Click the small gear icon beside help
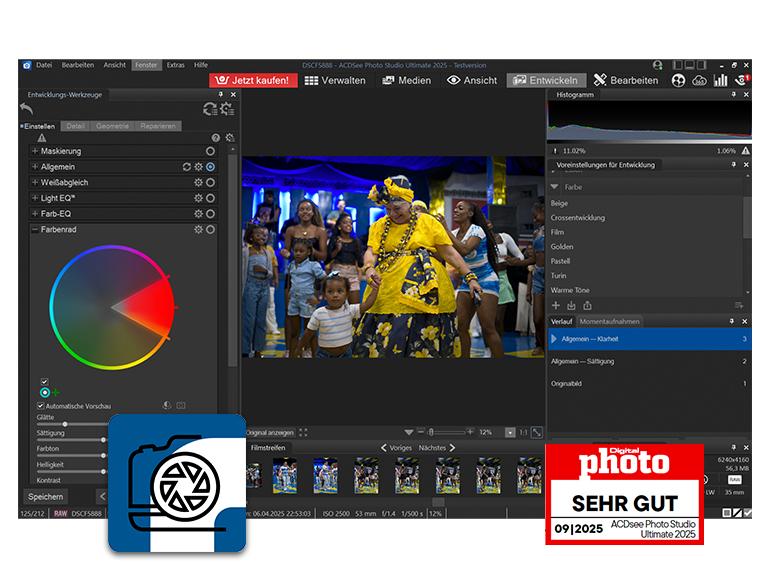The height and width of the screenshot is (578, 770). (229, 138)
